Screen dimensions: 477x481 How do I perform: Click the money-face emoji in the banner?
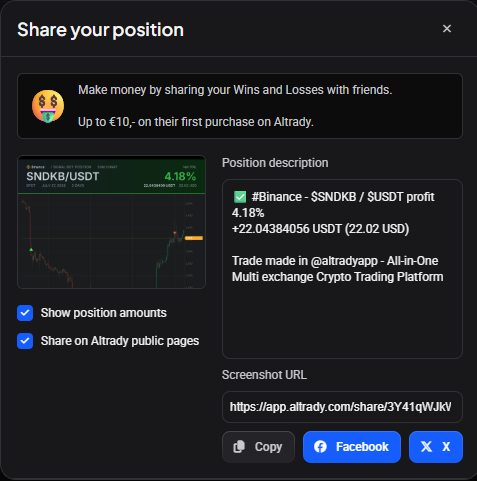pos(48,106)
